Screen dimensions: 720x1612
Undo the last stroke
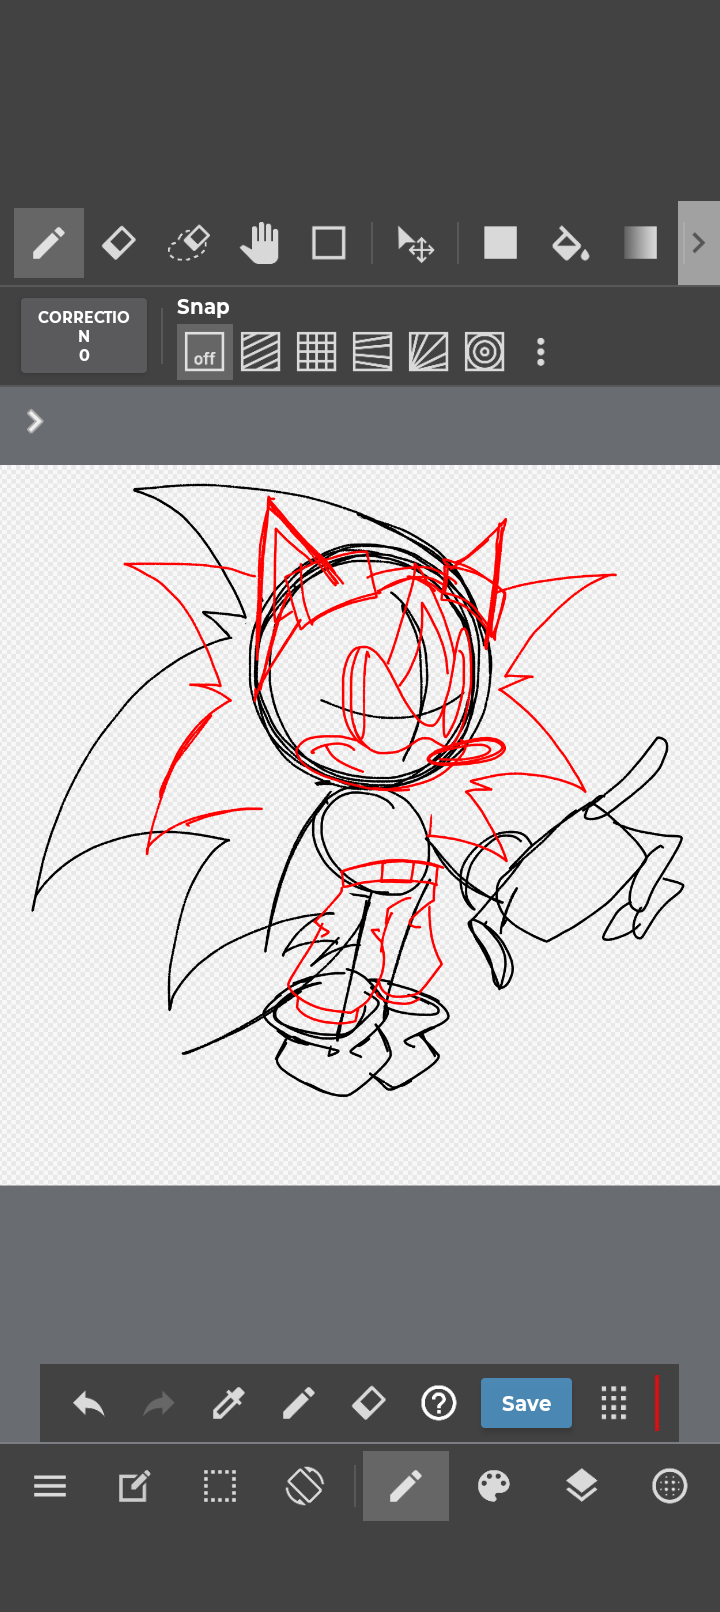click(x=89, y=1404)
